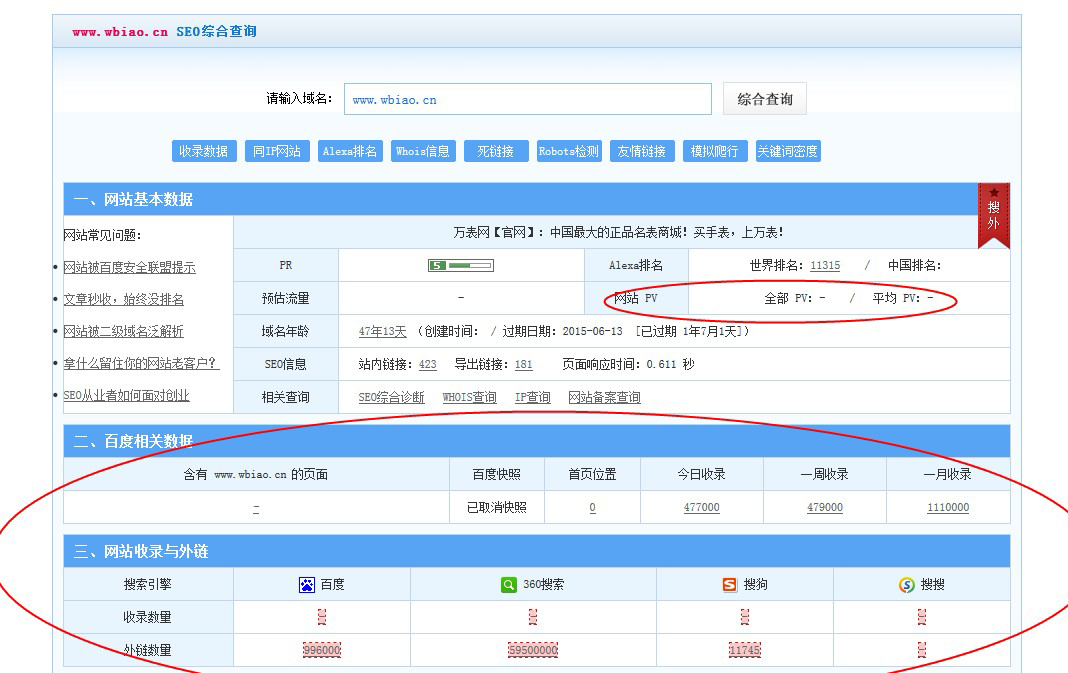The width and height of the screenshot is (1068, 673).
Task: Click the 搜狗 orange icon
Action: click(730, 584)
